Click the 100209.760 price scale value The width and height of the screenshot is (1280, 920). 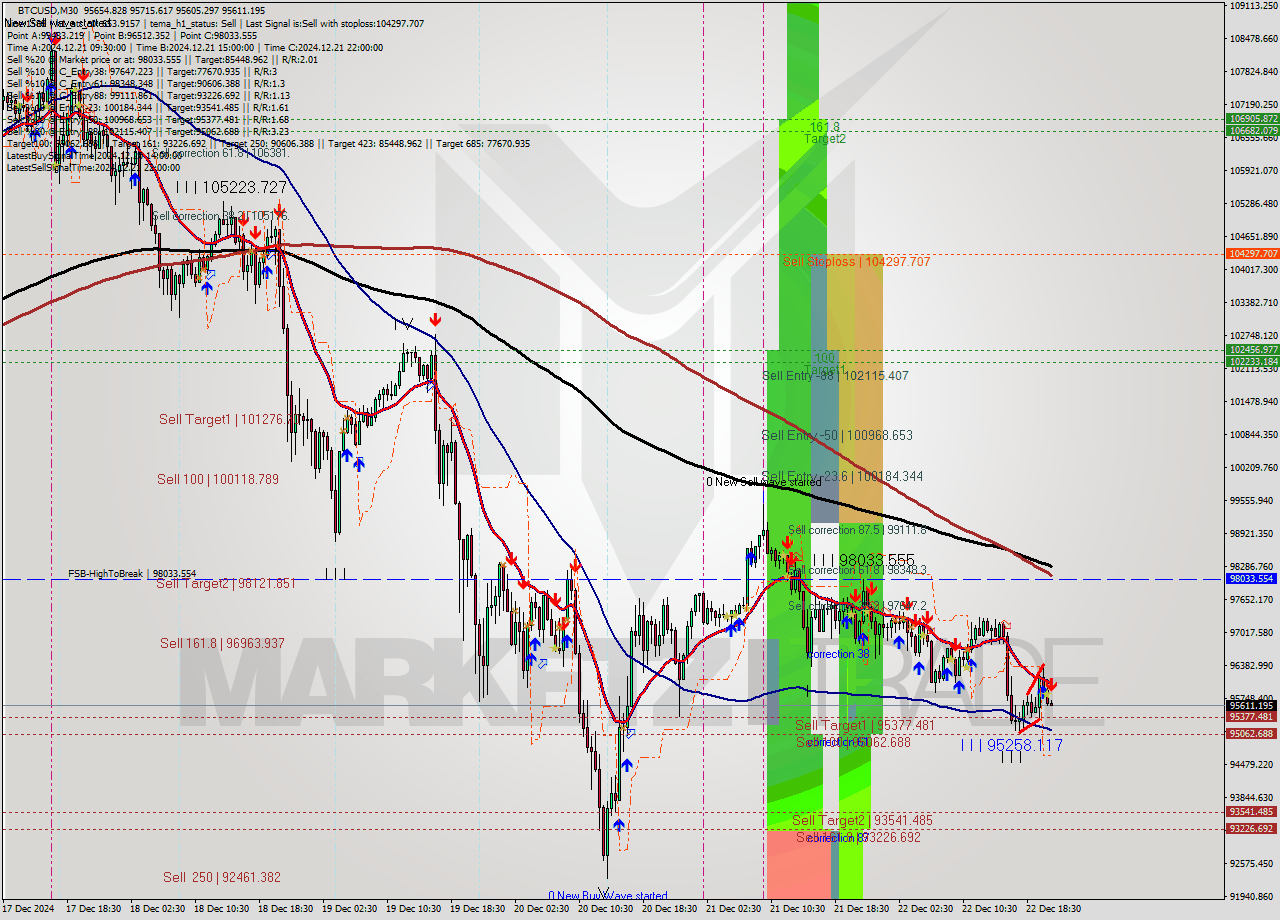coord(1253,468)
